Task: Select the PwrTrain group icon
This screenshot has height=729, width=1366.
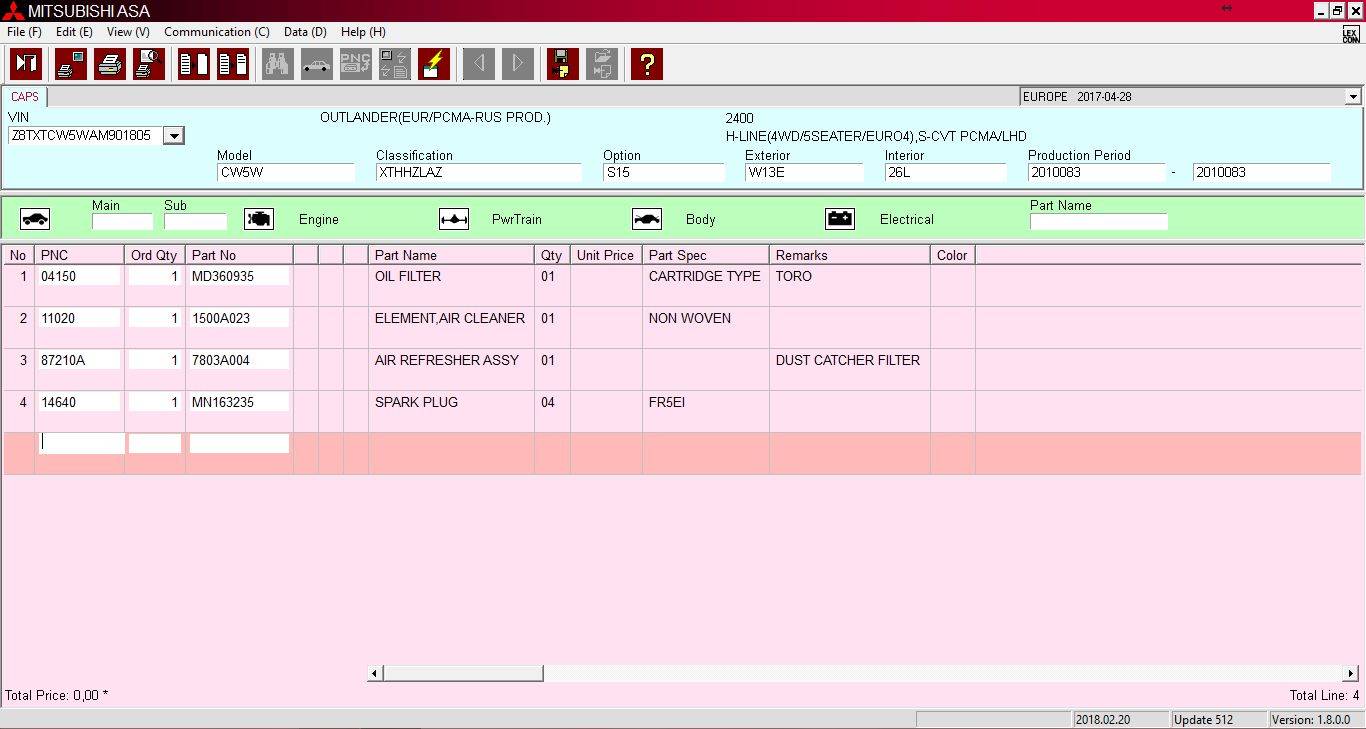Action: click(454, 219)
